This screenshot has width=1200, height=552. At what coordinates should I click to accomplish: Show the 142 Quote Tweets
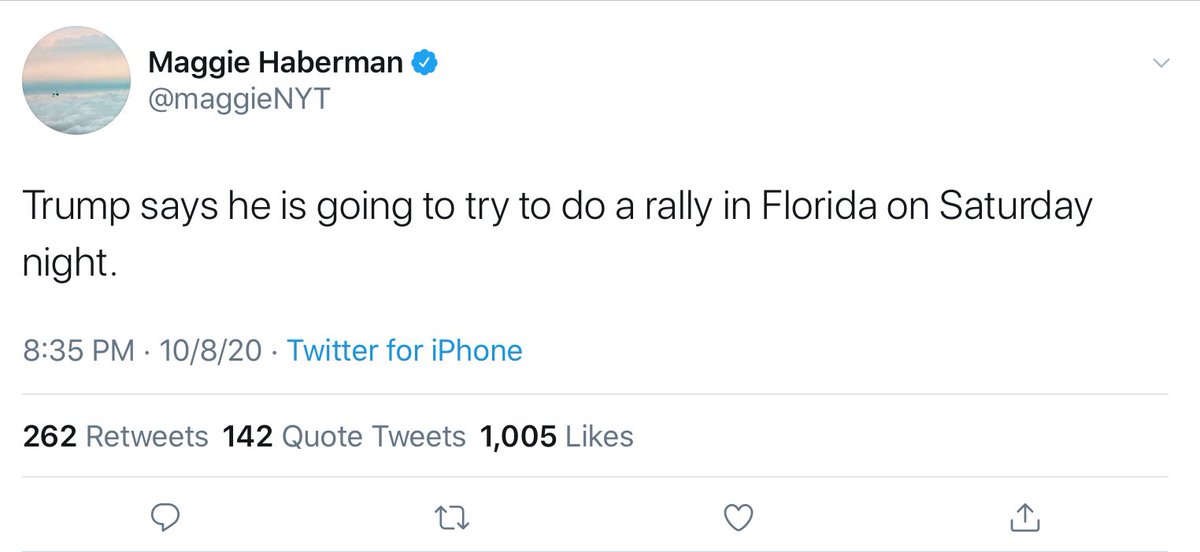tap(343, 436)
